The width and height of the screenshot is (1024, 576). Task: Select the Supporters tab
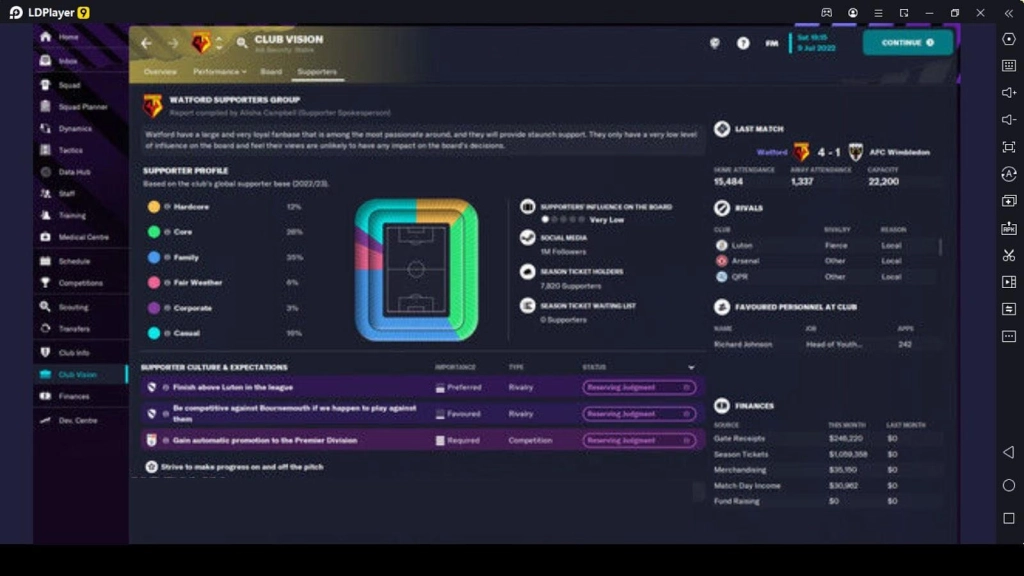317,72
